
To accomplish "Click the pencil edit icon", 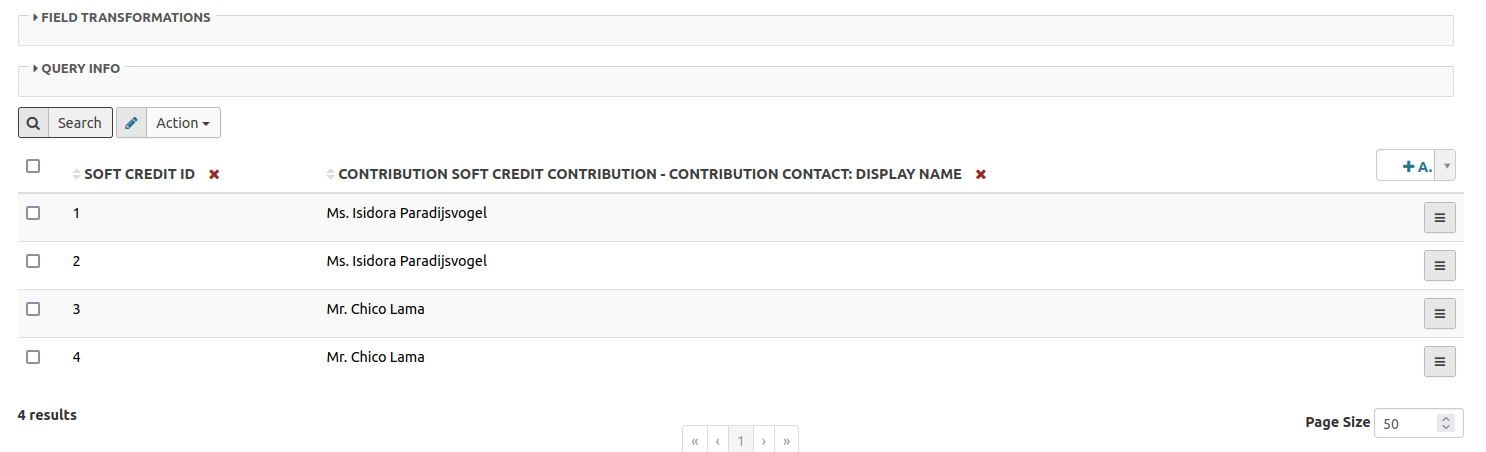I will [x=132, y=123].
